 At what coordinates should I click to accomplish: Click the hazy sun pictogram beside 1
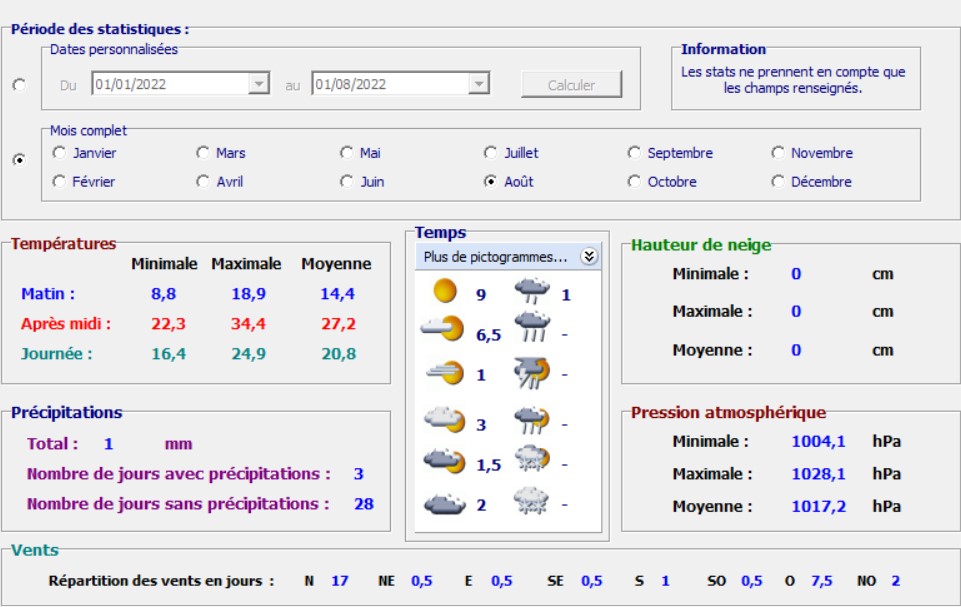click(x=445, y=372)
